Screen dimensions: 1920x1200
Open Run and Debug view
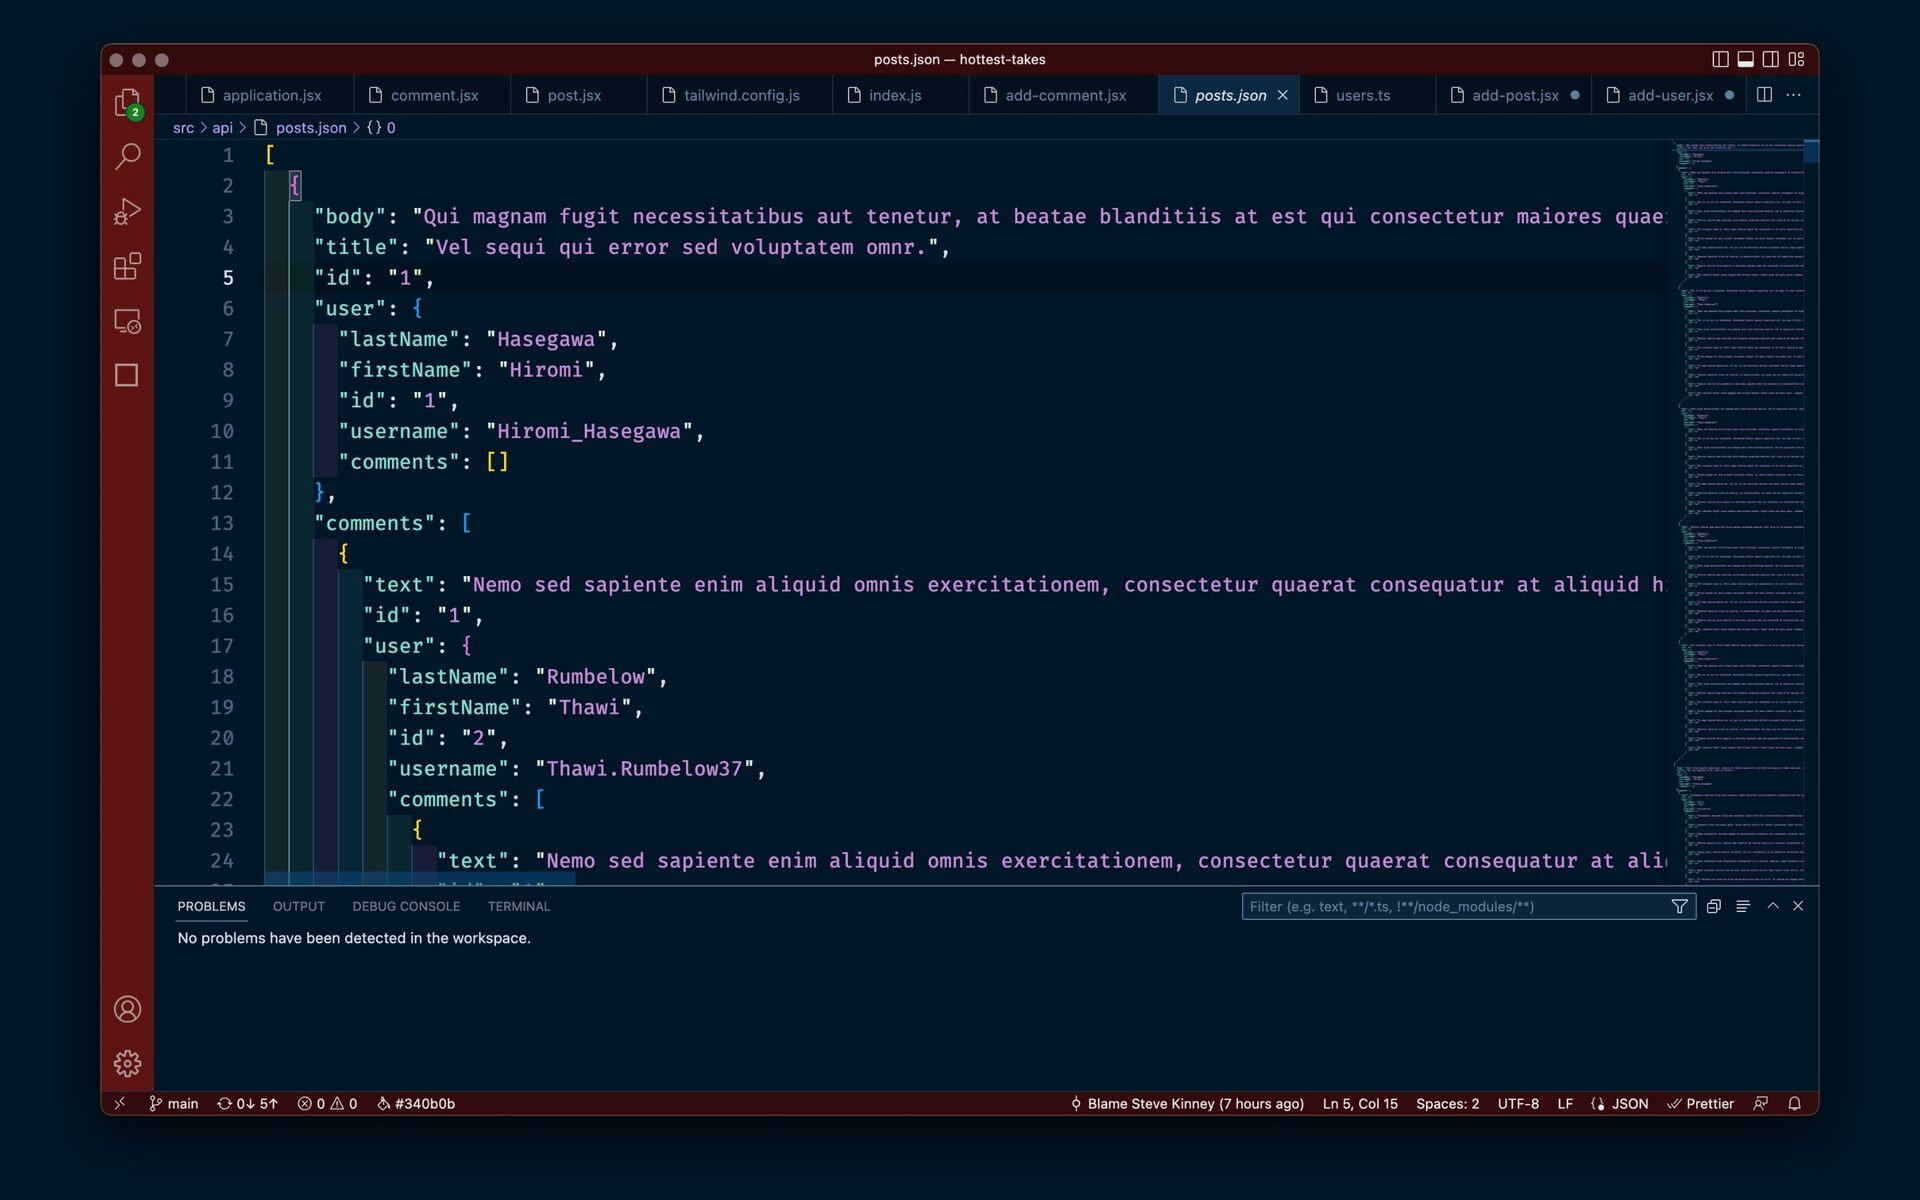click(127, 211)
